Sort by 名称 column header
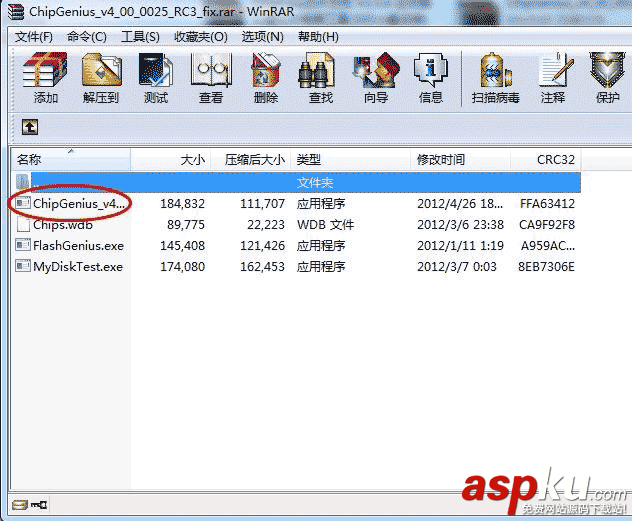632x521 pixels. 71,160
